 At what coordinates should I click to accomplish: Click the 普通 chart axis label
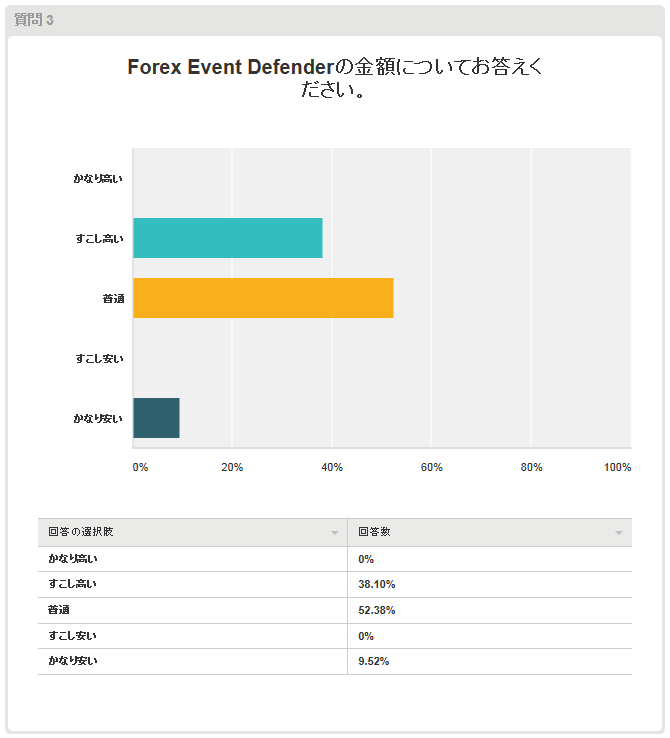(113, 298)
